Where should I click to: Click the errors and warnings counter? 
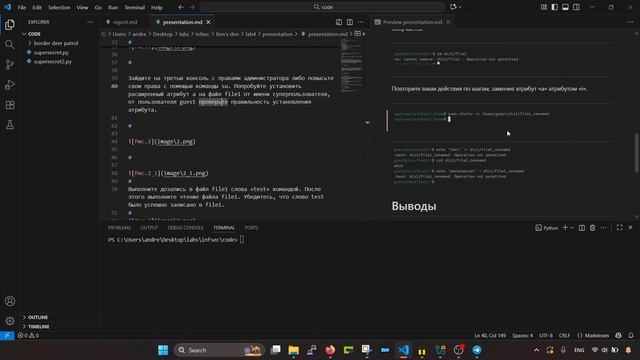28,336
